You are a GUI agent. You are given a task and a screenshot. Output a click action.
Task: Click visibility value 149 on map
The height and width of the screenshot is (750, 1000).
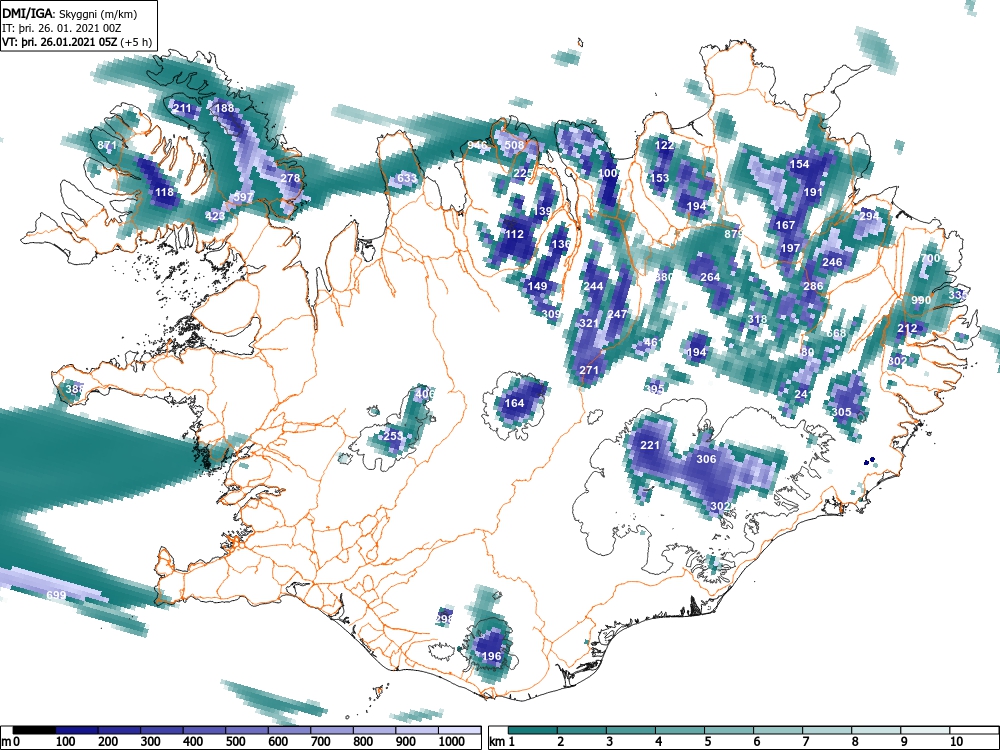tap(538, 286)
